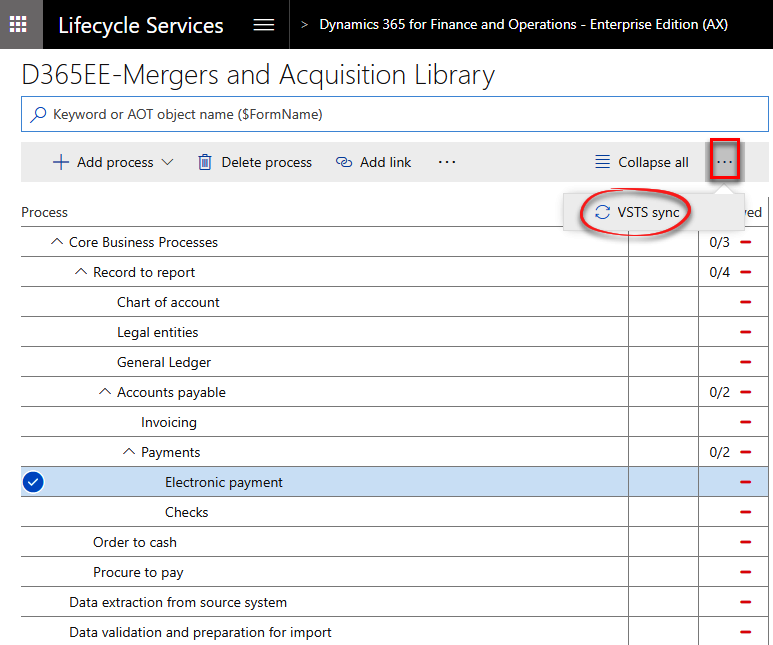Click red status dash for Record to report
Viewport: 773px width, 645px height.
745,272
